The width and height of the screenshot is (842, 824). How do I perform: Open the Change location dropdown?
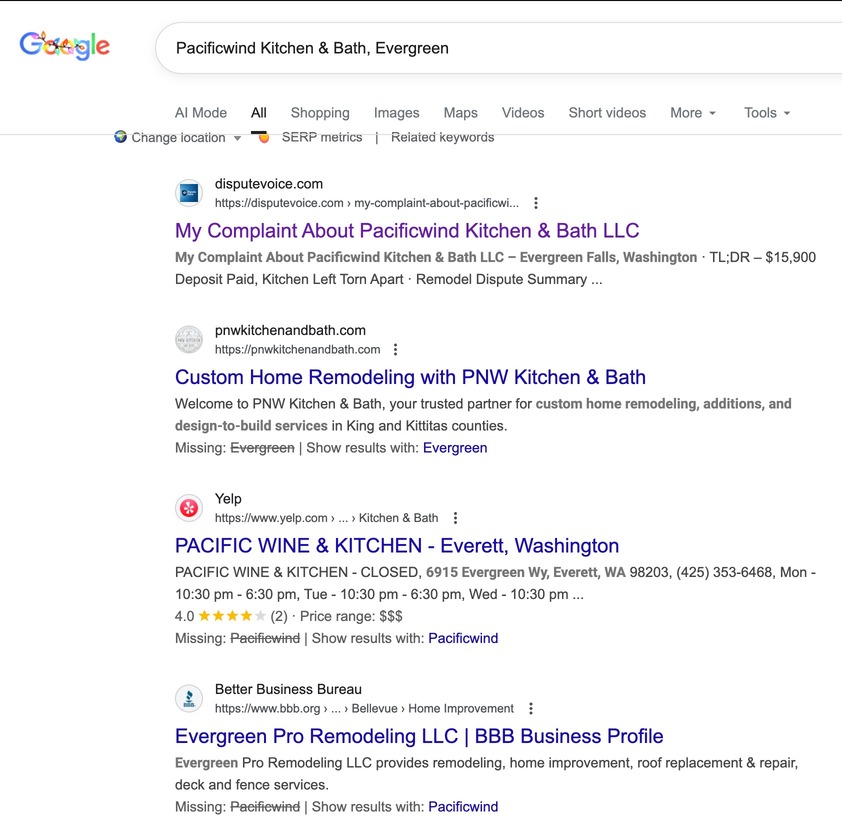point(178,138)
